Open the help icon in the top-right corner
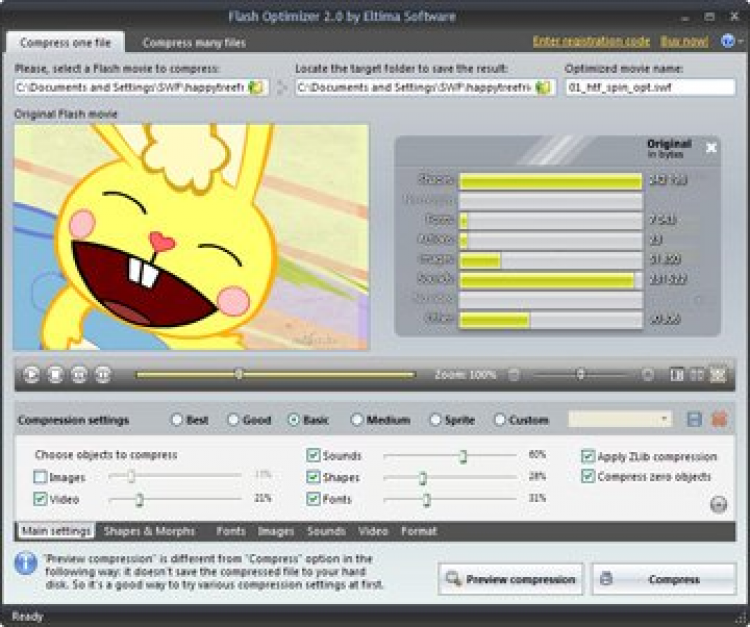The image size is (750, 627). click(727, 42)
